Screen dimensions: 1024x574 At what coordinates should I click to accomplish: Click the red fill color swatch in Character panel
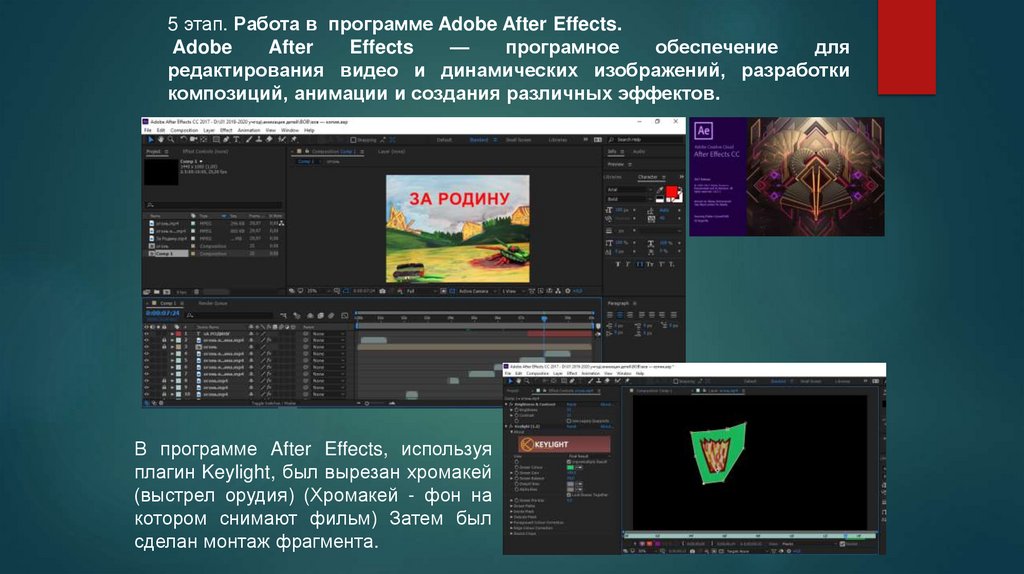671,191
